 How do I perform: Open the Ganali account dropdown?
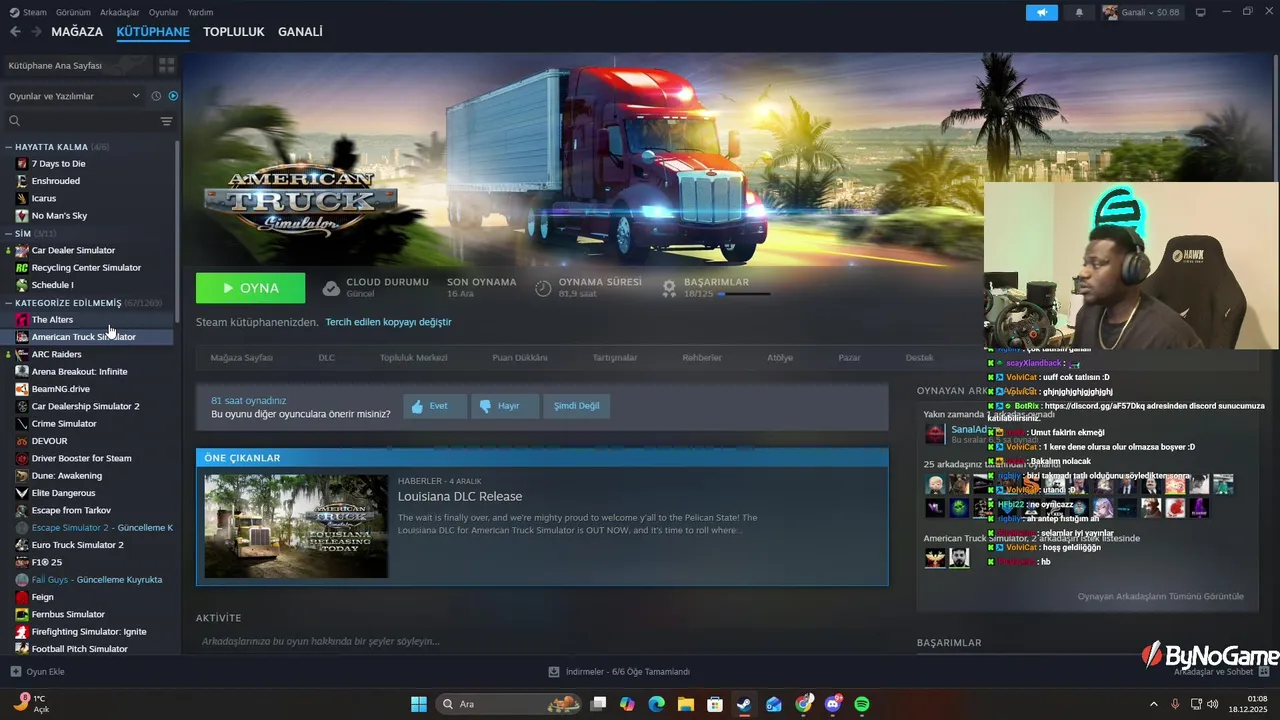pos(1141,12)
